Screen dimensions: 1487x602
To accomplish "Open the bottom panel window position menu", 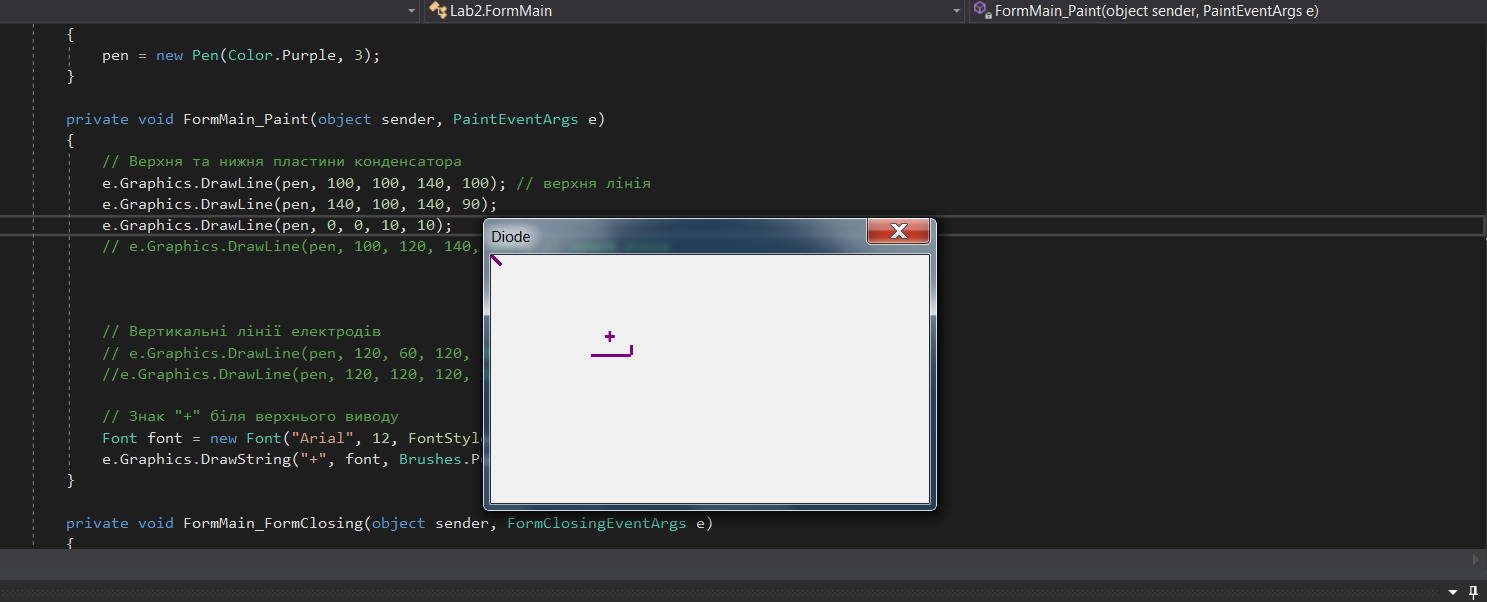I will tap(1454, 593).
